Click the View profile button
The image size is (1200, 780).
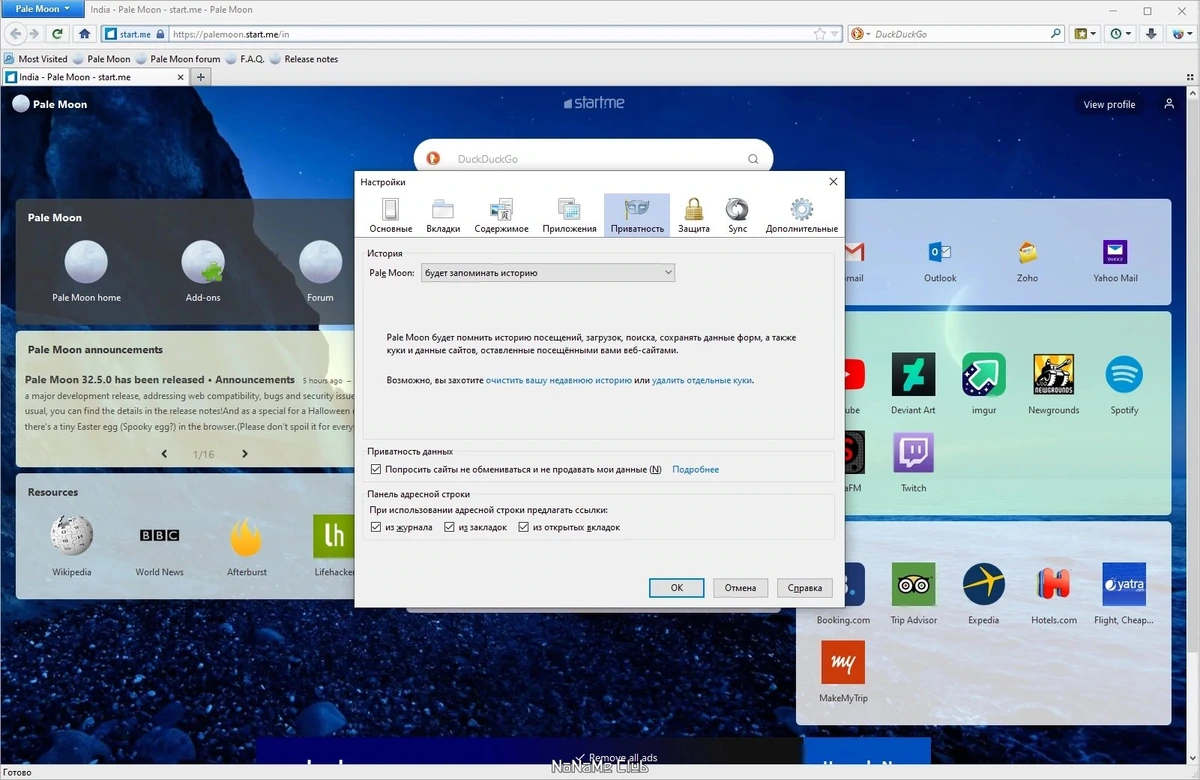pos(1109,104)
